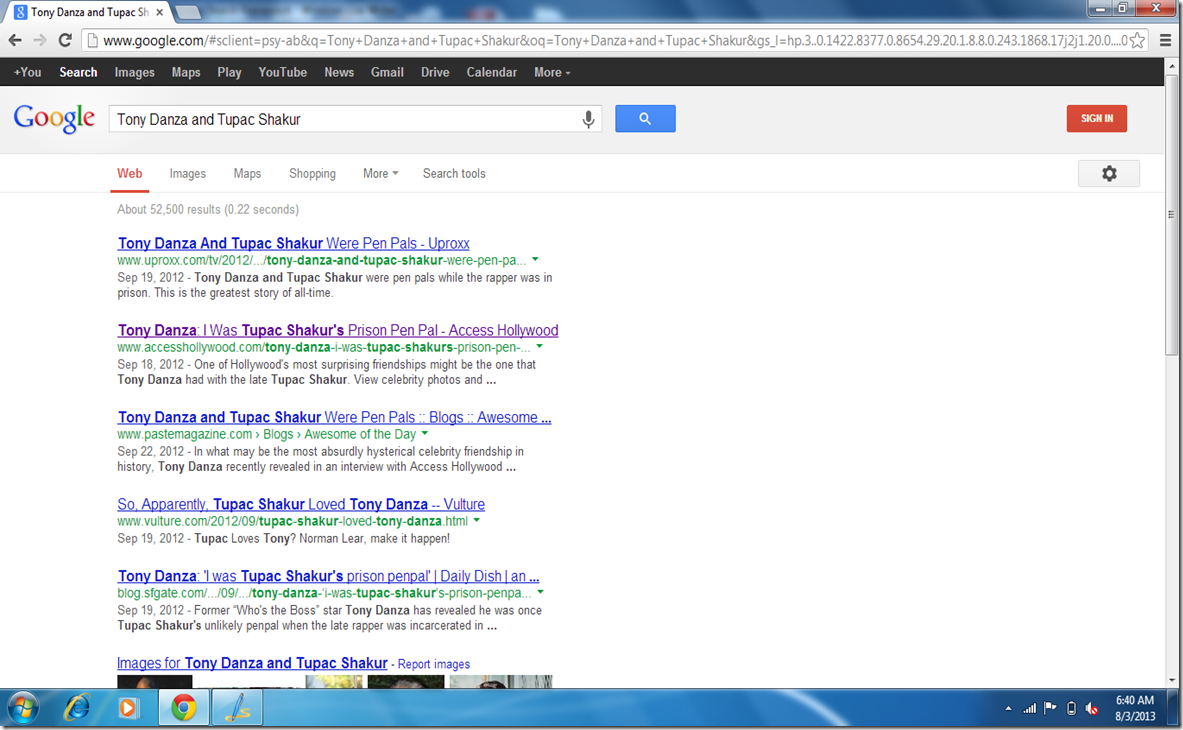Select YouTube in the top black bar
Screen dimensions: 1183x730
point(282,72)
